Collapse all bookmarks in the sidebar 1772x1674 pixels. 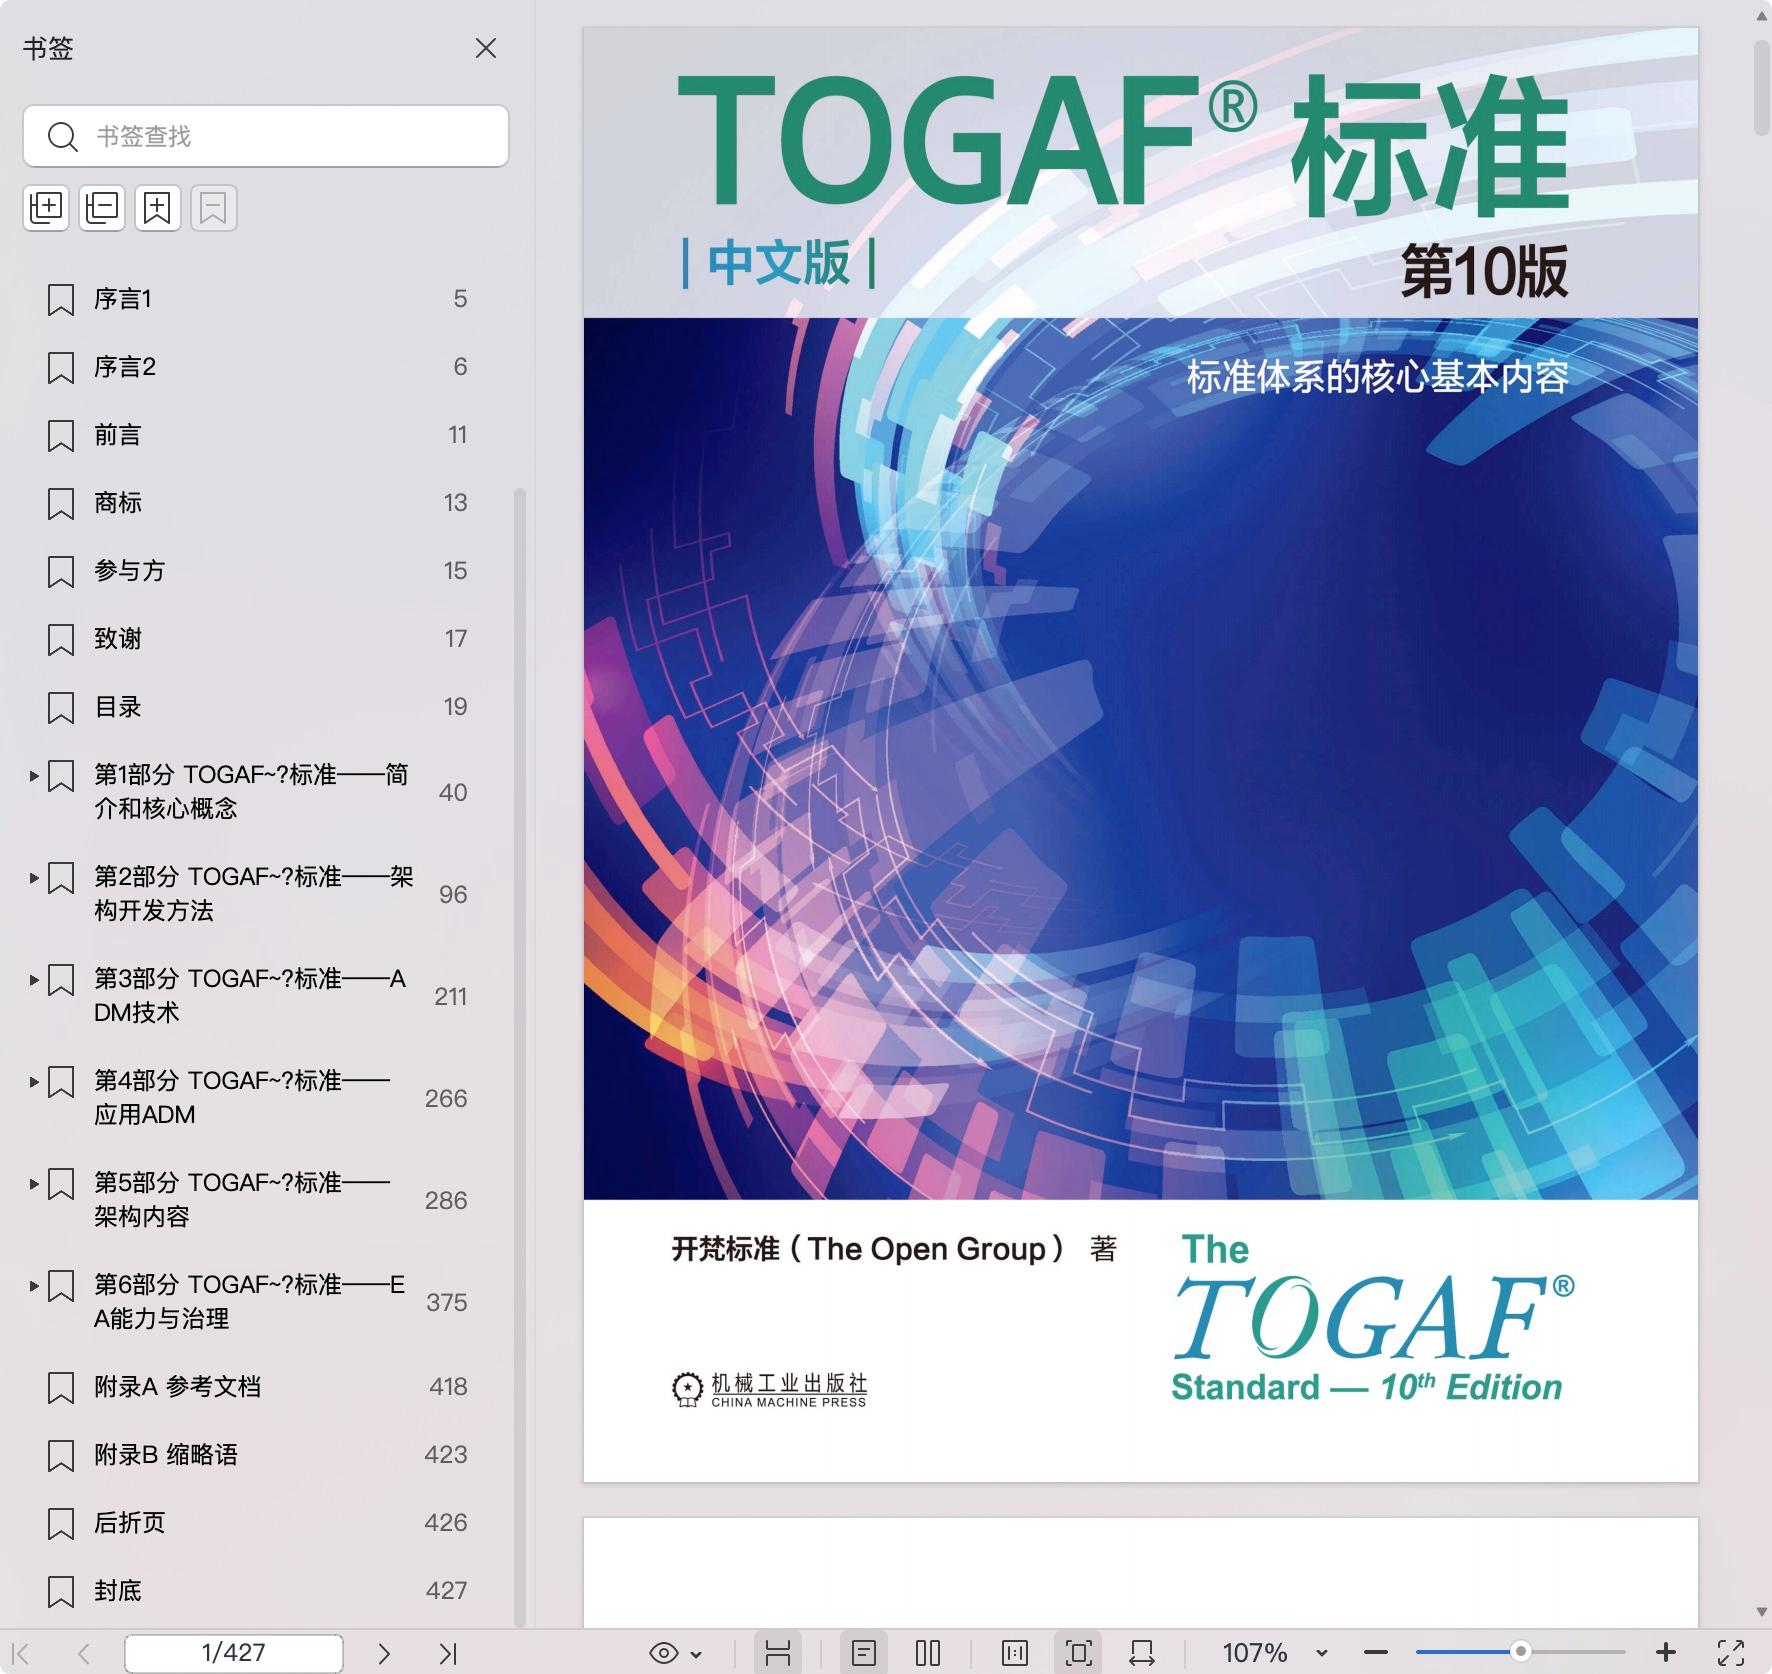[x=102, y=208]
